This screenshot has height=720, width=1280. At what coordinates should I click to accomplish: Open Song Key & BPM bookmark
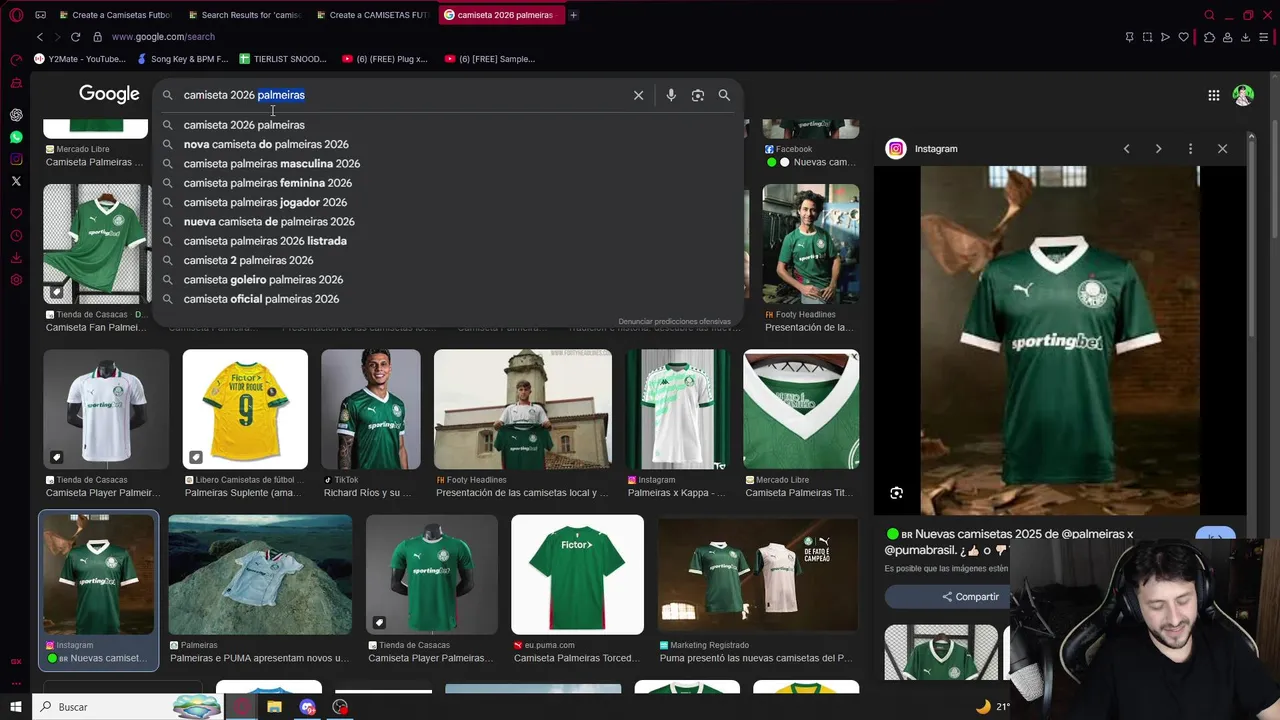click(183, 59)
